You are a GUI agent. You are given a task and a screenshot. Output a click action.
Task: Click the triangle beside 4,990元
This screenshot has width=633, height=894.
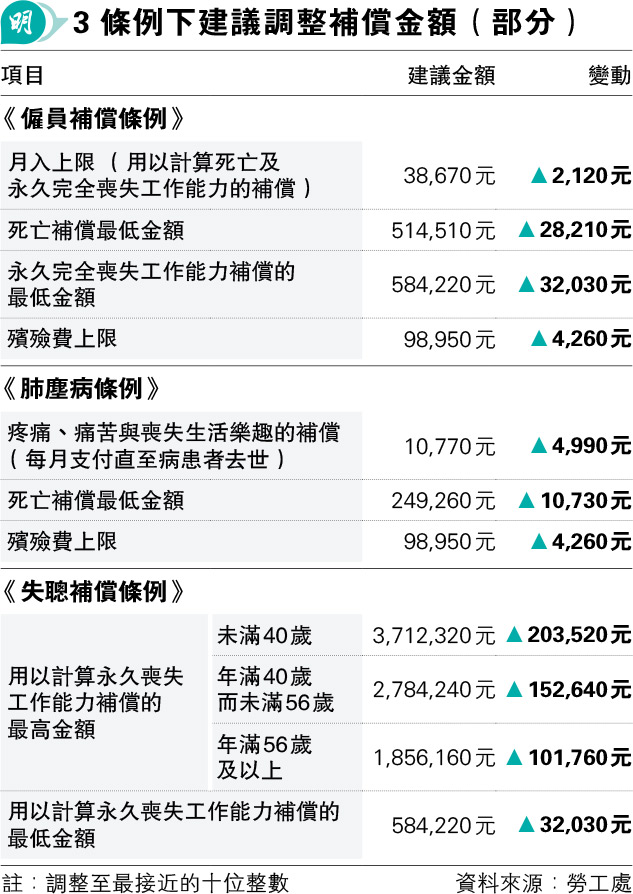539,445
